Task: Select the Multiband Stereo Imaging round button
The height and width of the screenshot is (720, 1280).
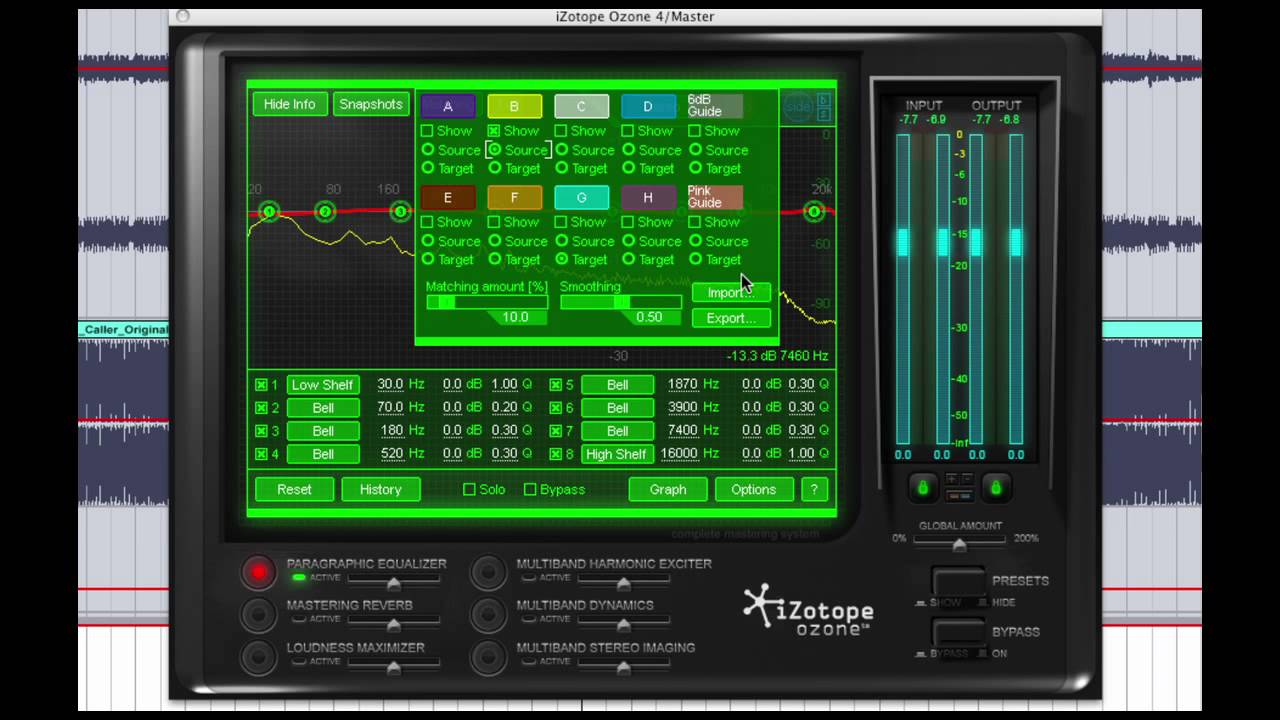Action: point(488,656)
